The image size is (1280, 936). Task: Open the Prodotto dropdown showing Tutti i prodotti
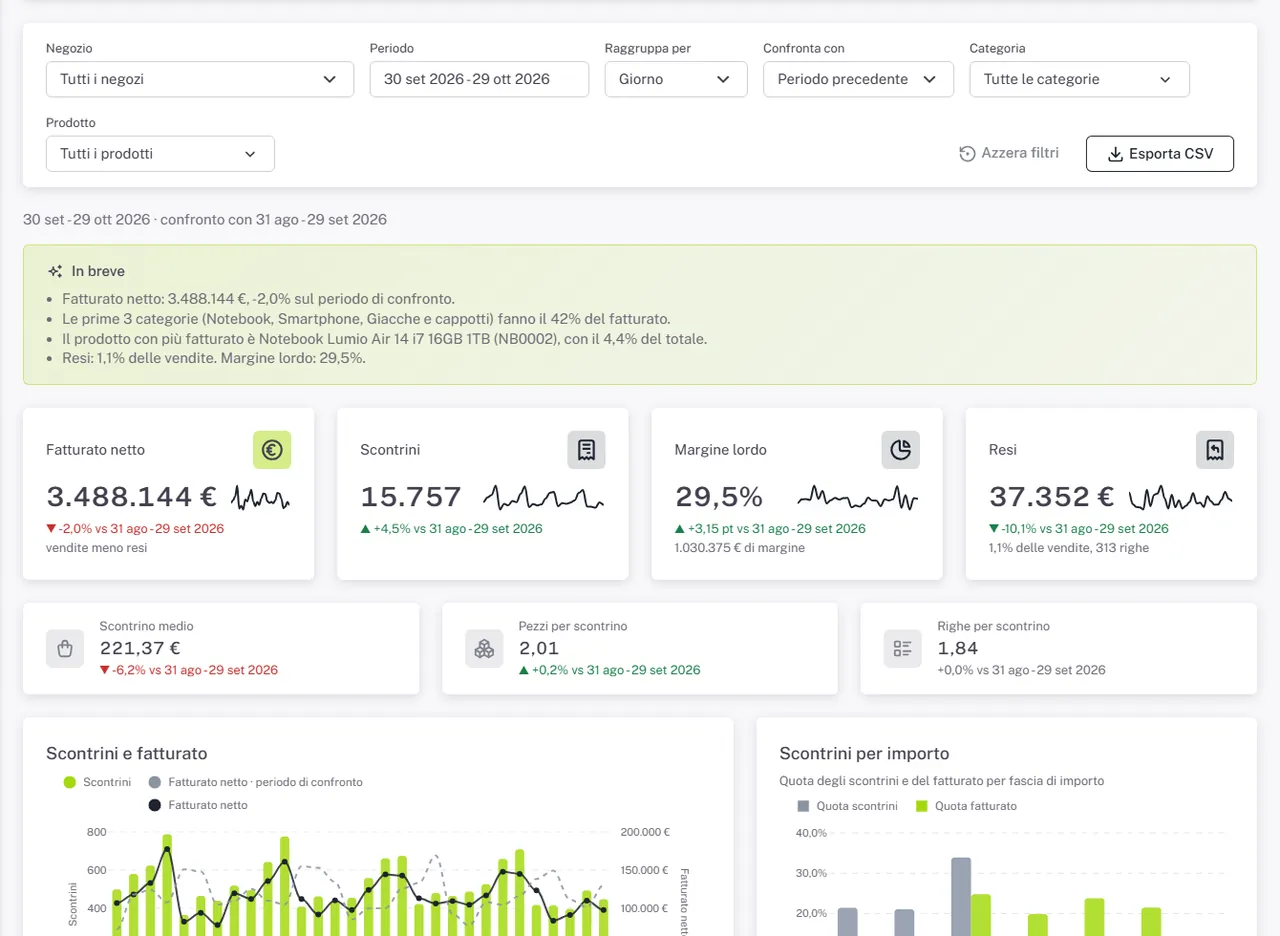pyautogui.click(x=160, y=154)
